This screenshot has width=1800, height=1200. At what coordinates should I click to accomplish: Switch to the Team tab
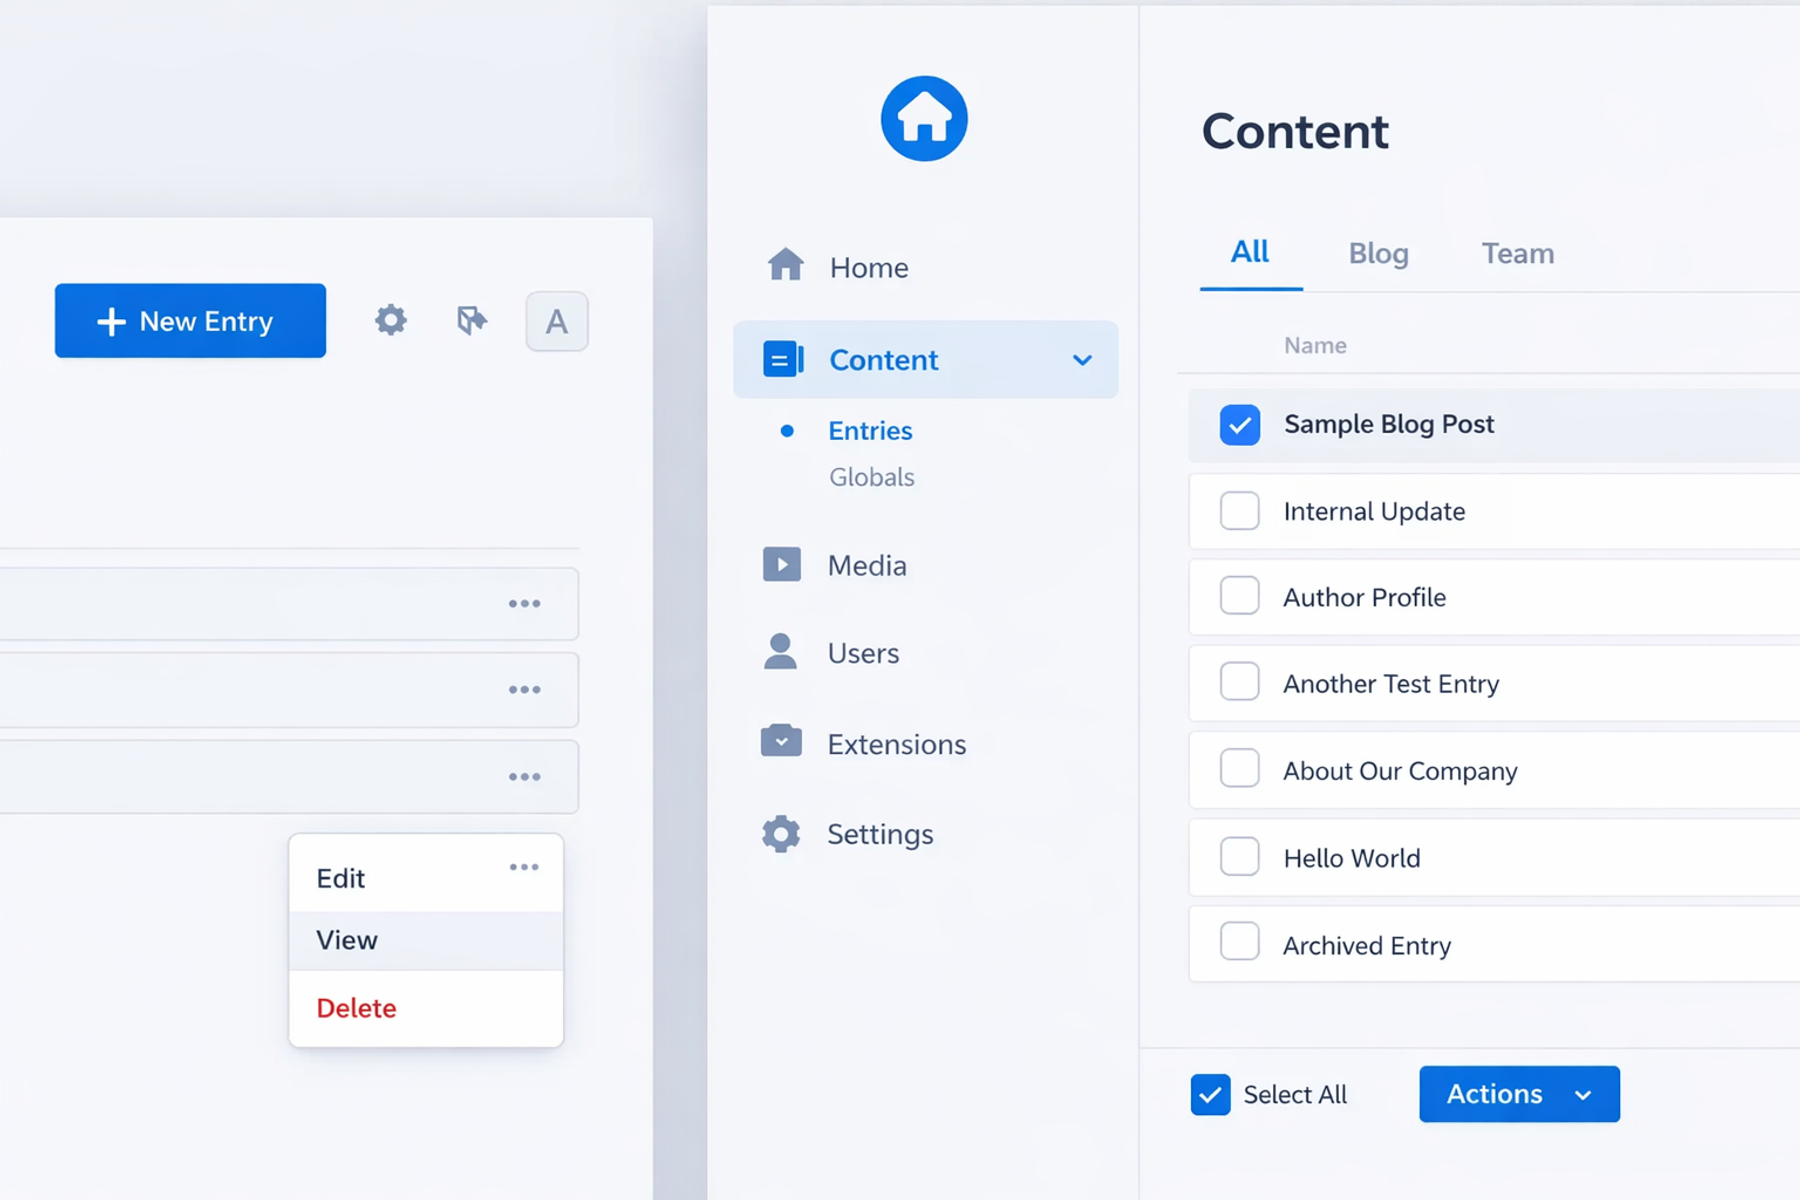point(1518,253)
